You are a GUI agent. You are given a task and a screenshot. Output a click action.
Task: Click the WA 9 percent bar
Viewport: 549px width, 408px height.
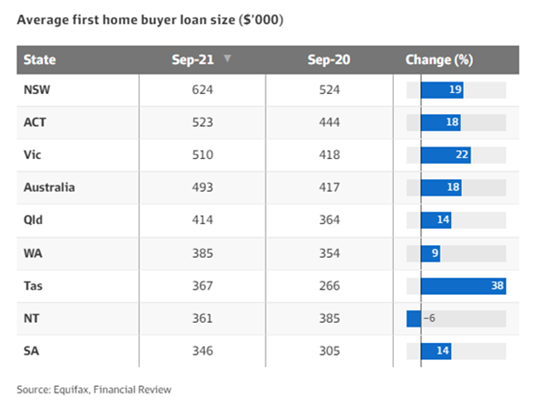coord(430,253)
